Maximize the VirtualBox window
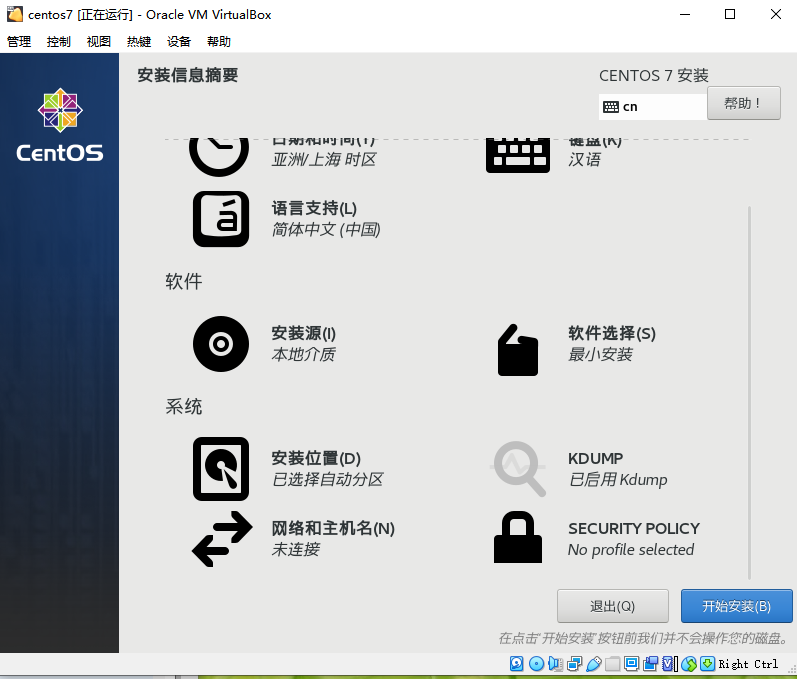The width and height of the screenshot is (797, 679). [730, 14]
